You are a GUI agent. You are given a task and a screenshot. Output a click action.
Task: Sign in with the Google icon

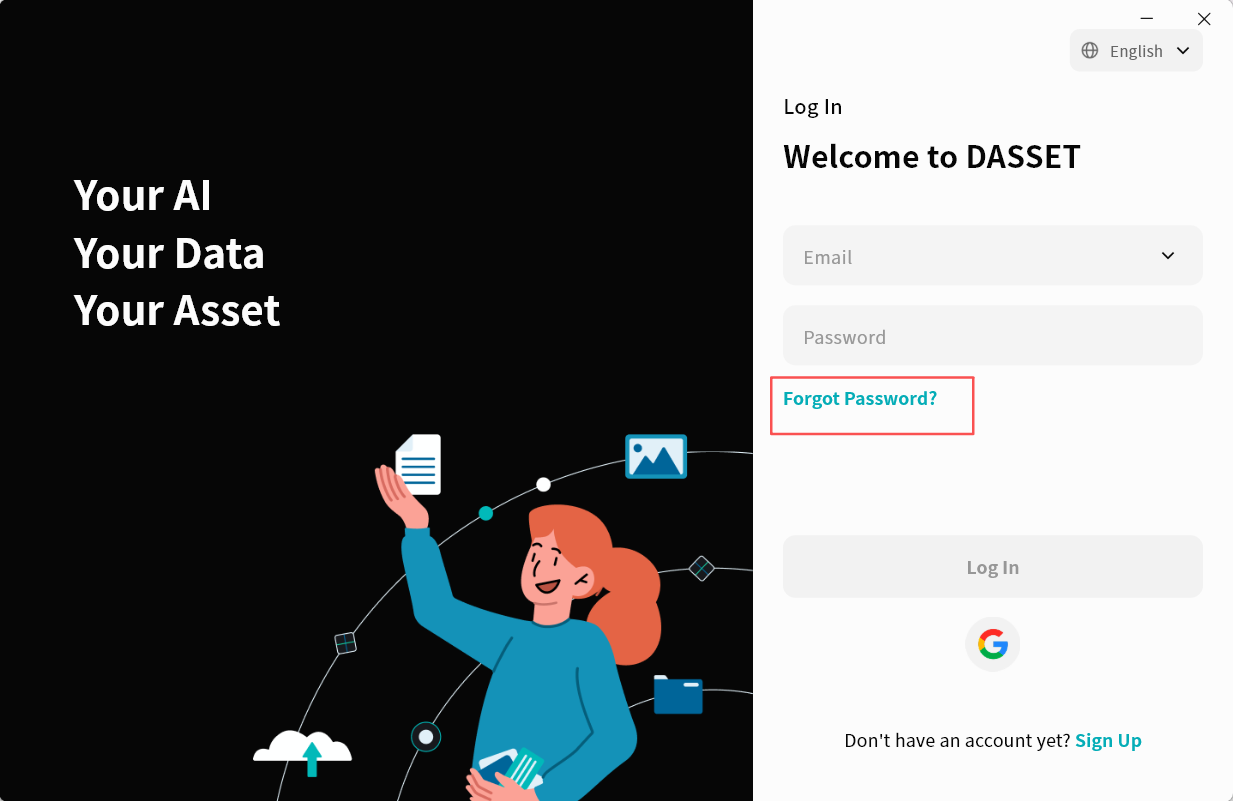(x=992, y=644)
